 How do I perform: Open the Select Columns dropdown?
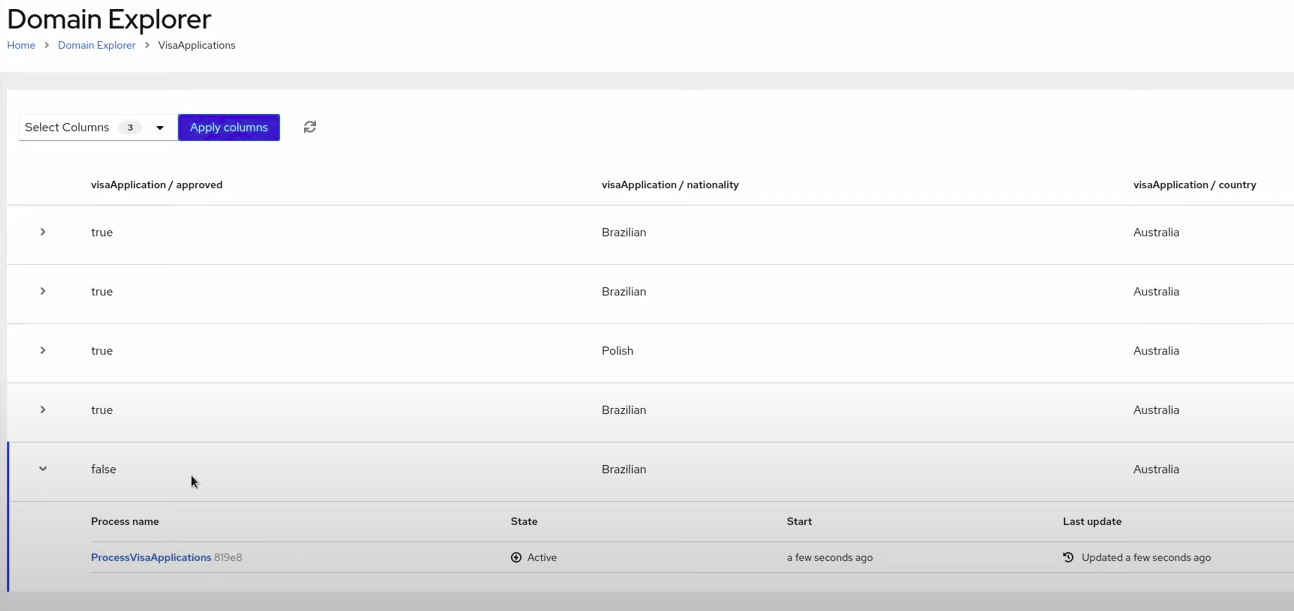(98, 127)
